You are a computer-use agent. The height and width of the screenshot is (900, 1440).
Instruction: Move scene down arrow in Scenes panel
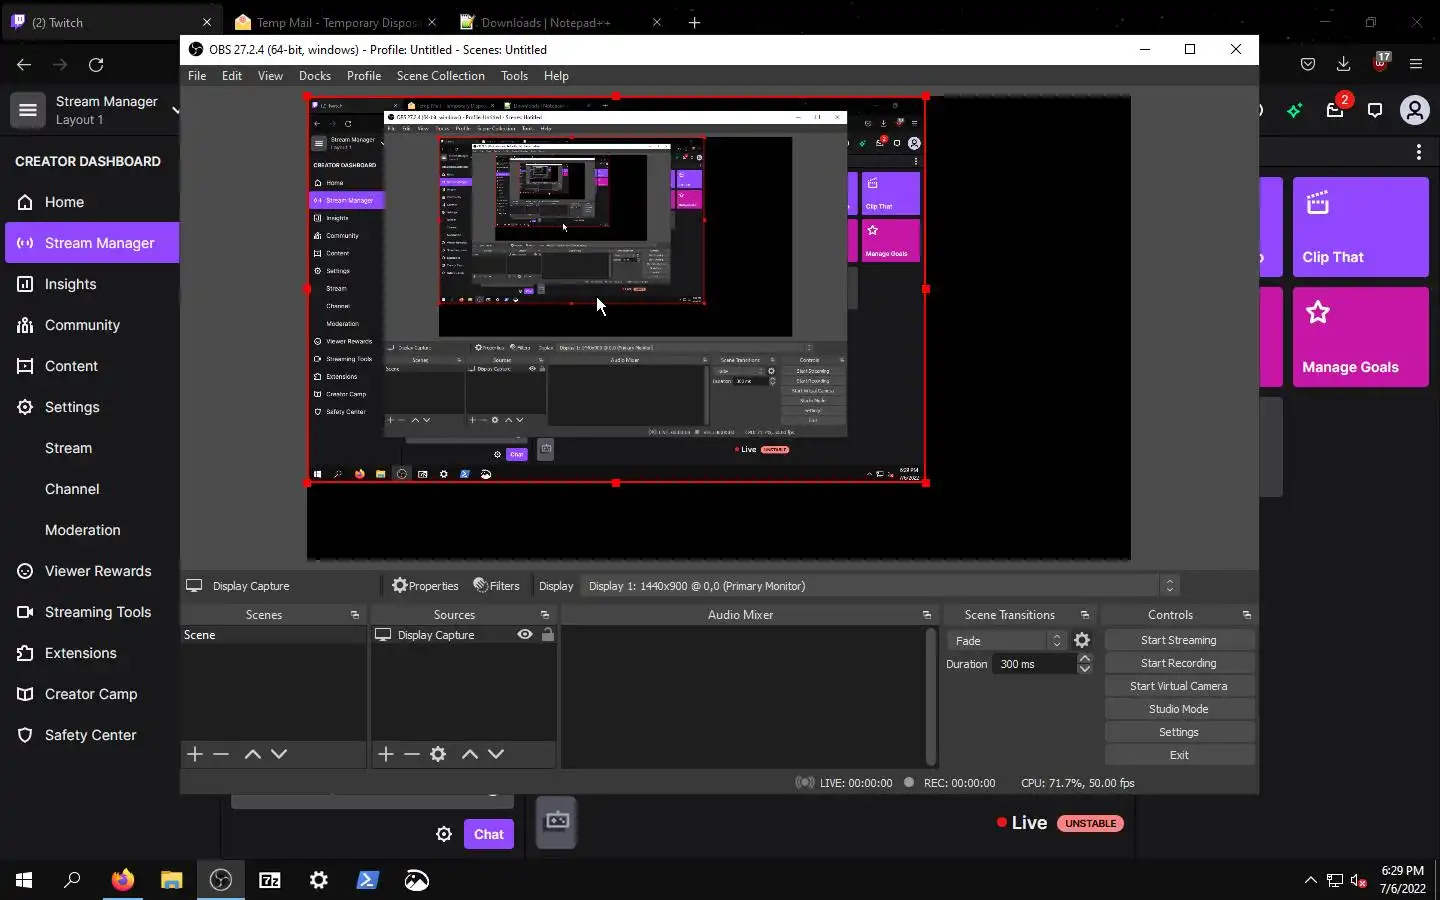click(279, 754)
